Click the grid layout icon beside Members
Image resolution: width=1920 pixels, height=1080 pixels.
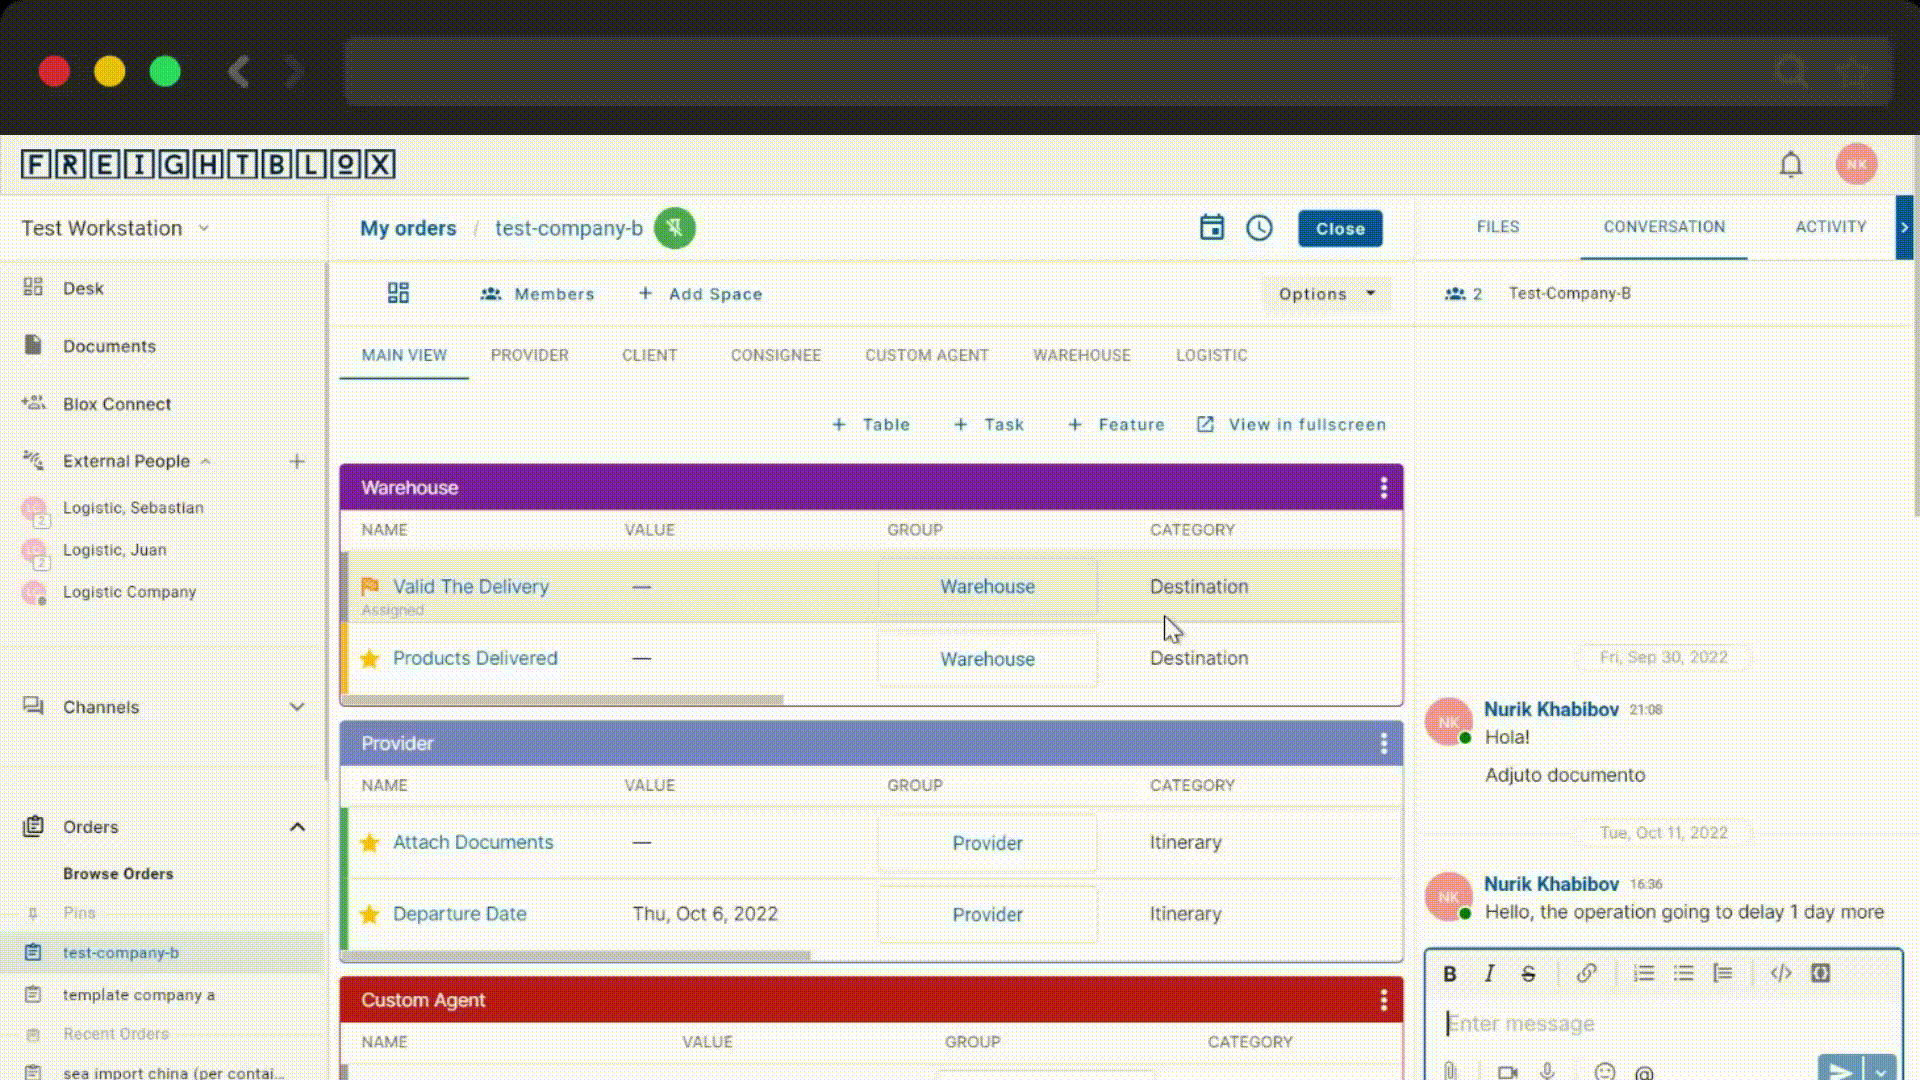(x=398, y=293)
